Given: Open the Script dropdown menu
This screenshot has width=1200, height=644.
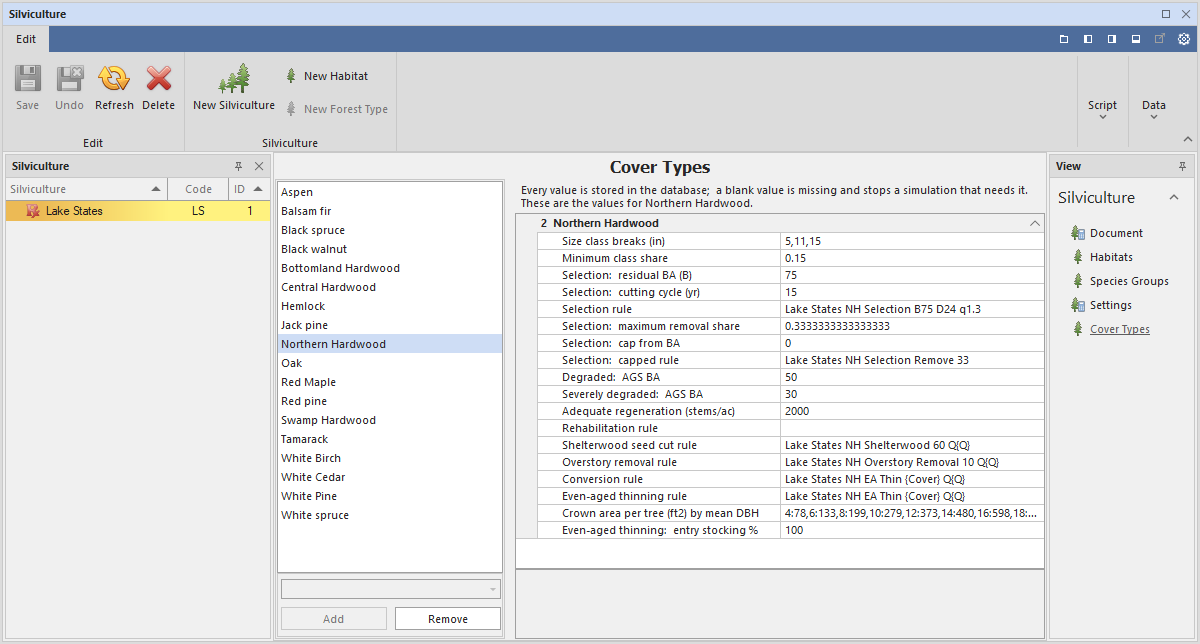Looking at the screenshot, I should (x=1103, y=109).
